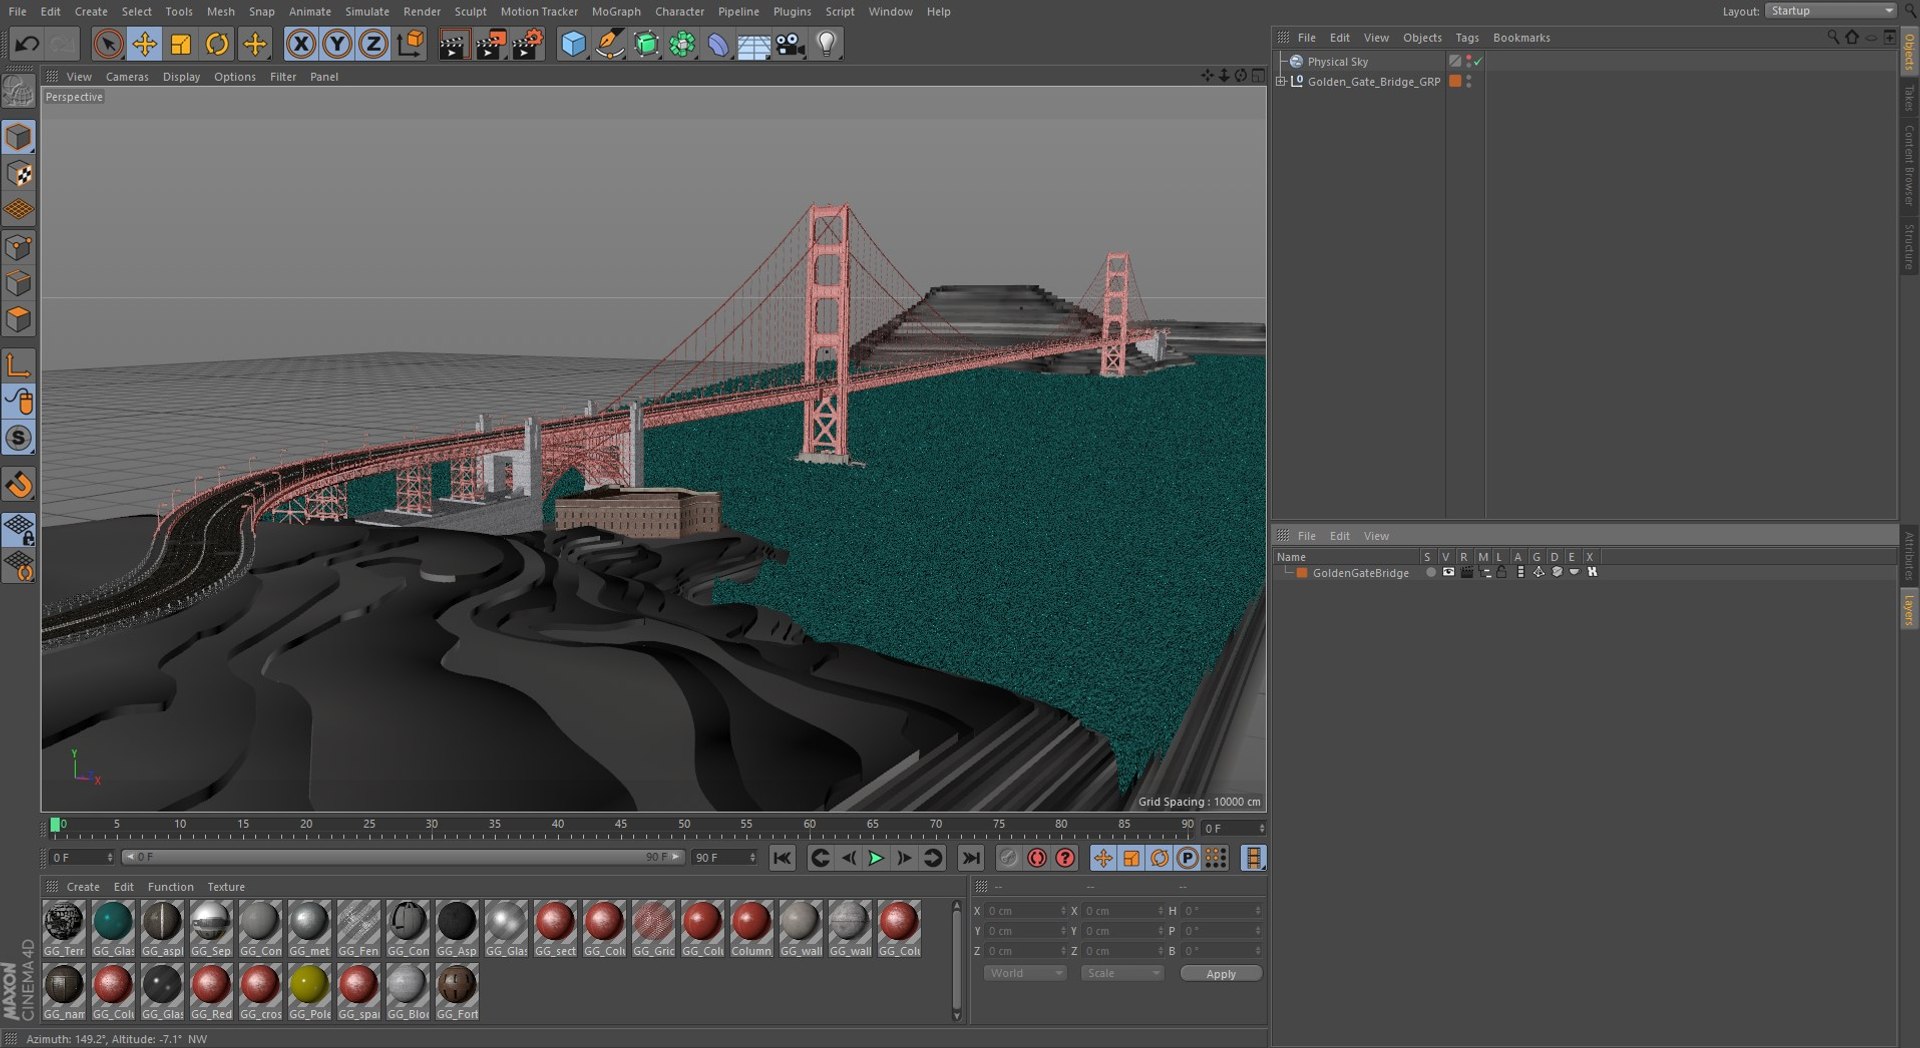Add a Cube primitive object
The width and height of the screenshot is (1920, 1048).
tap(573, 44)
